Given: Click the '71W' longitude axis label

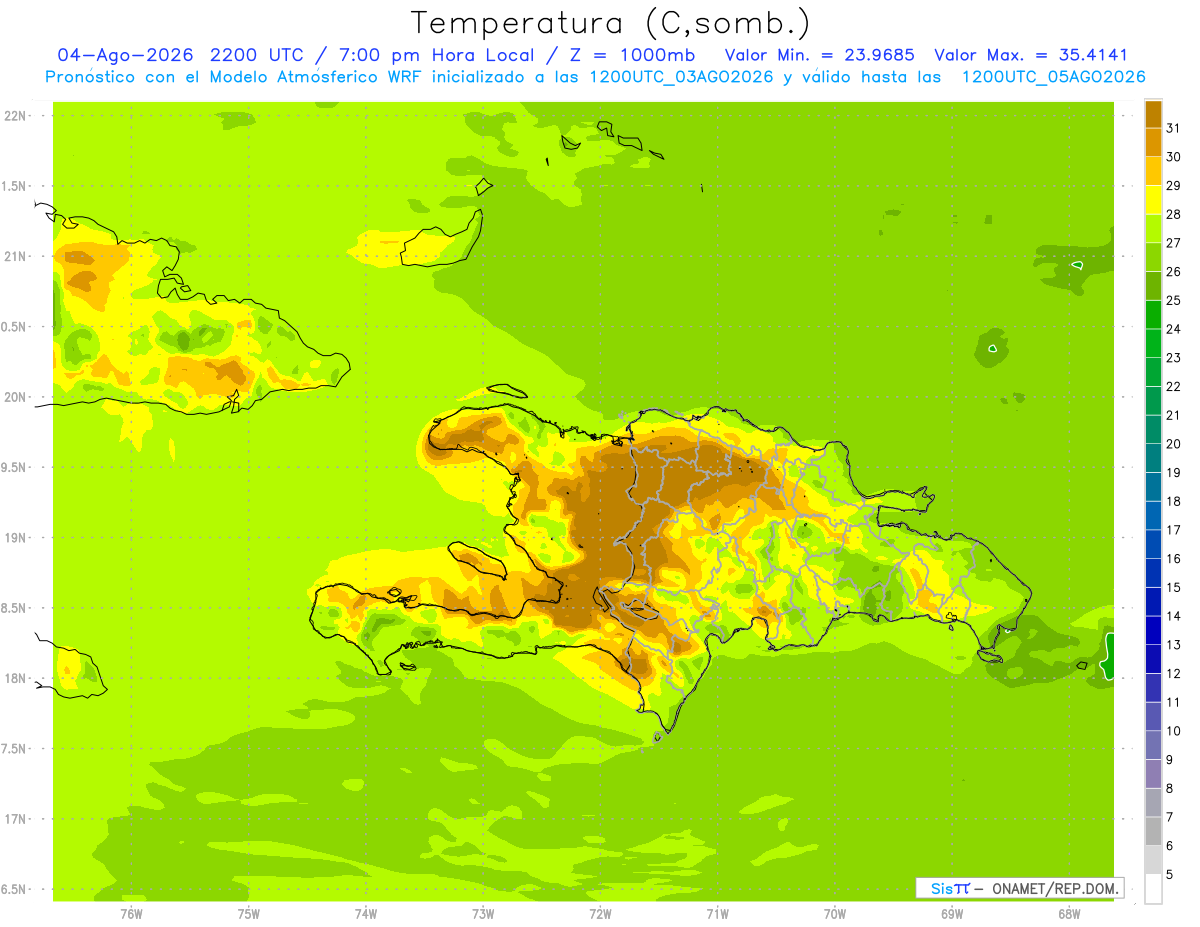Looking at the screenshot, I should coord(717,914).
